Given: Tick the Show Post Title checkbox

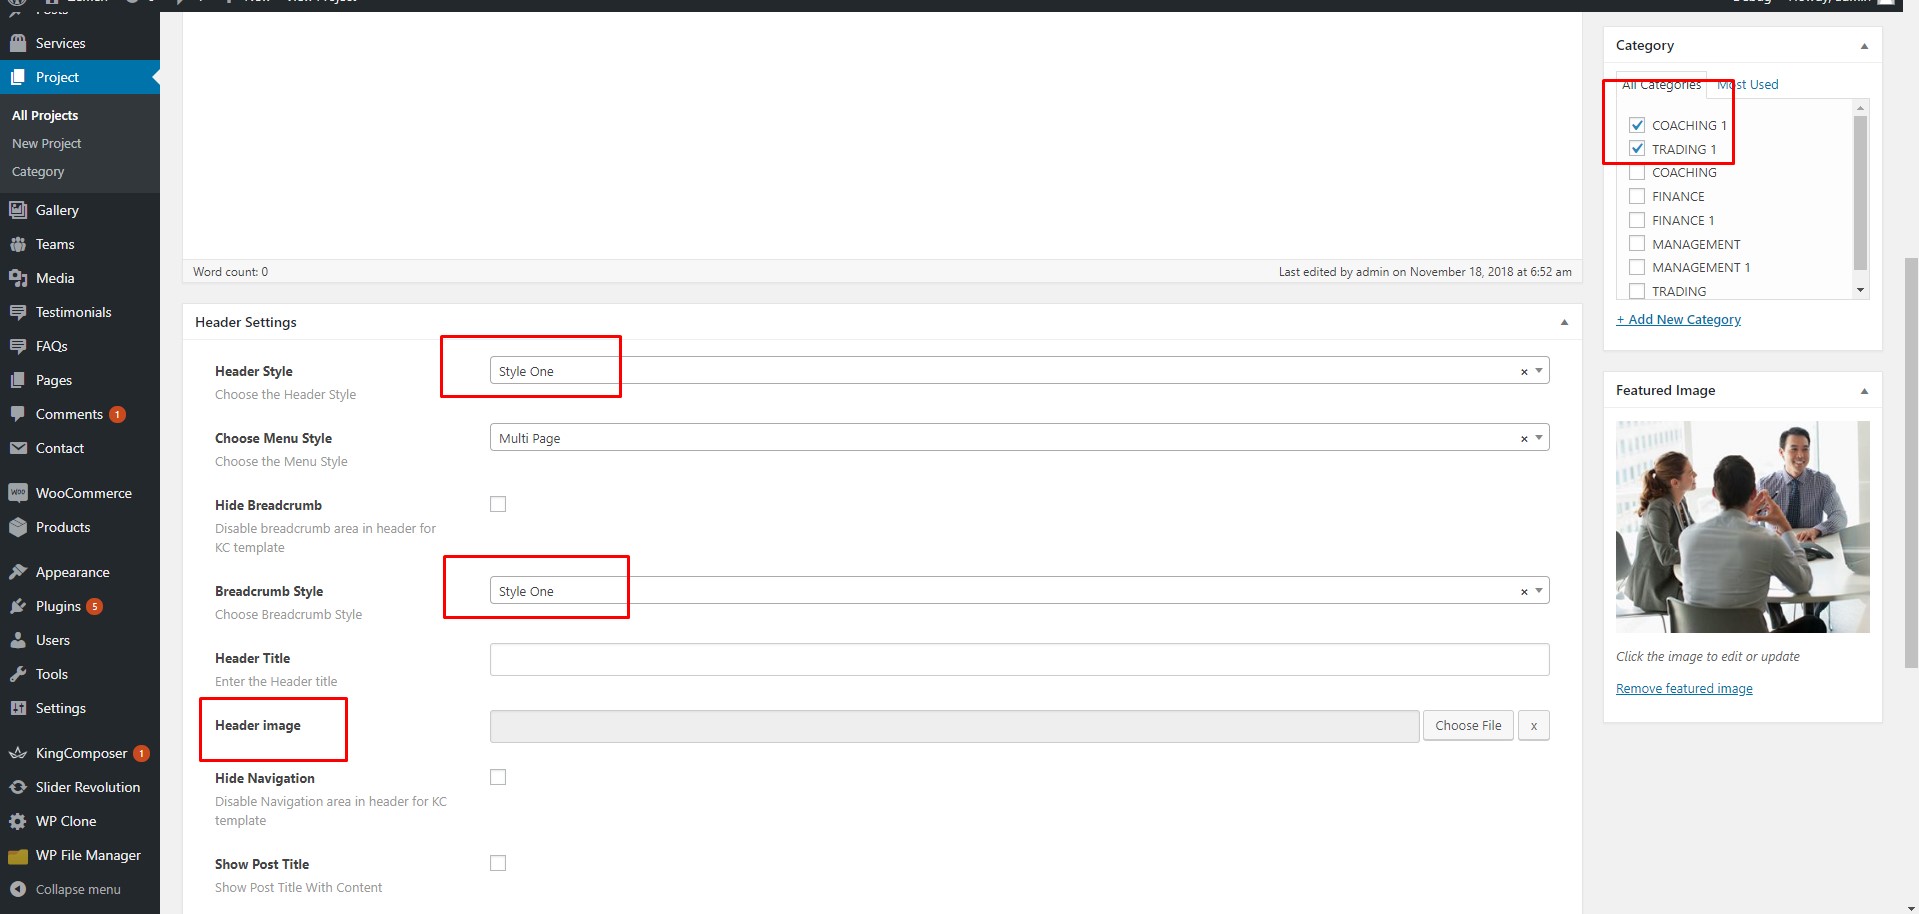Looking at the screenshot, I should click(x=498, y=863).
